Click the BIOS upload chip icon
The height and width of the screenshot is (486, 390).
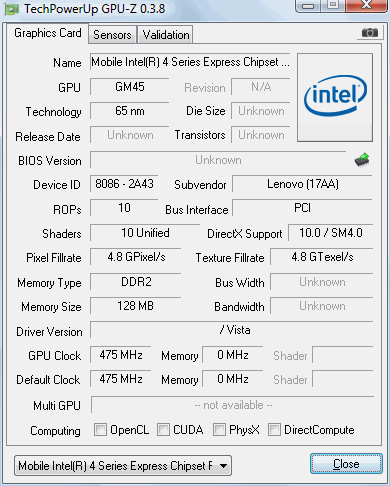click(362, 160)
